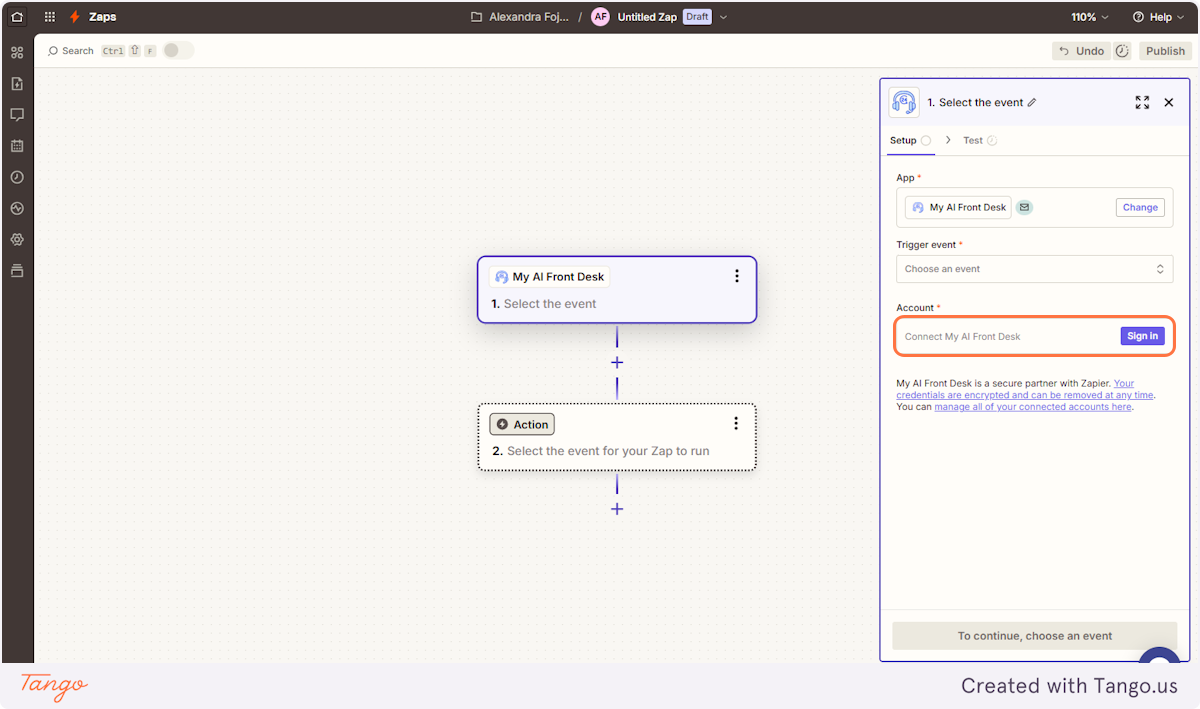The image size is (1200, 709).
Task: Click the orange Zapier bolt logo
Action: pos(74,17)
